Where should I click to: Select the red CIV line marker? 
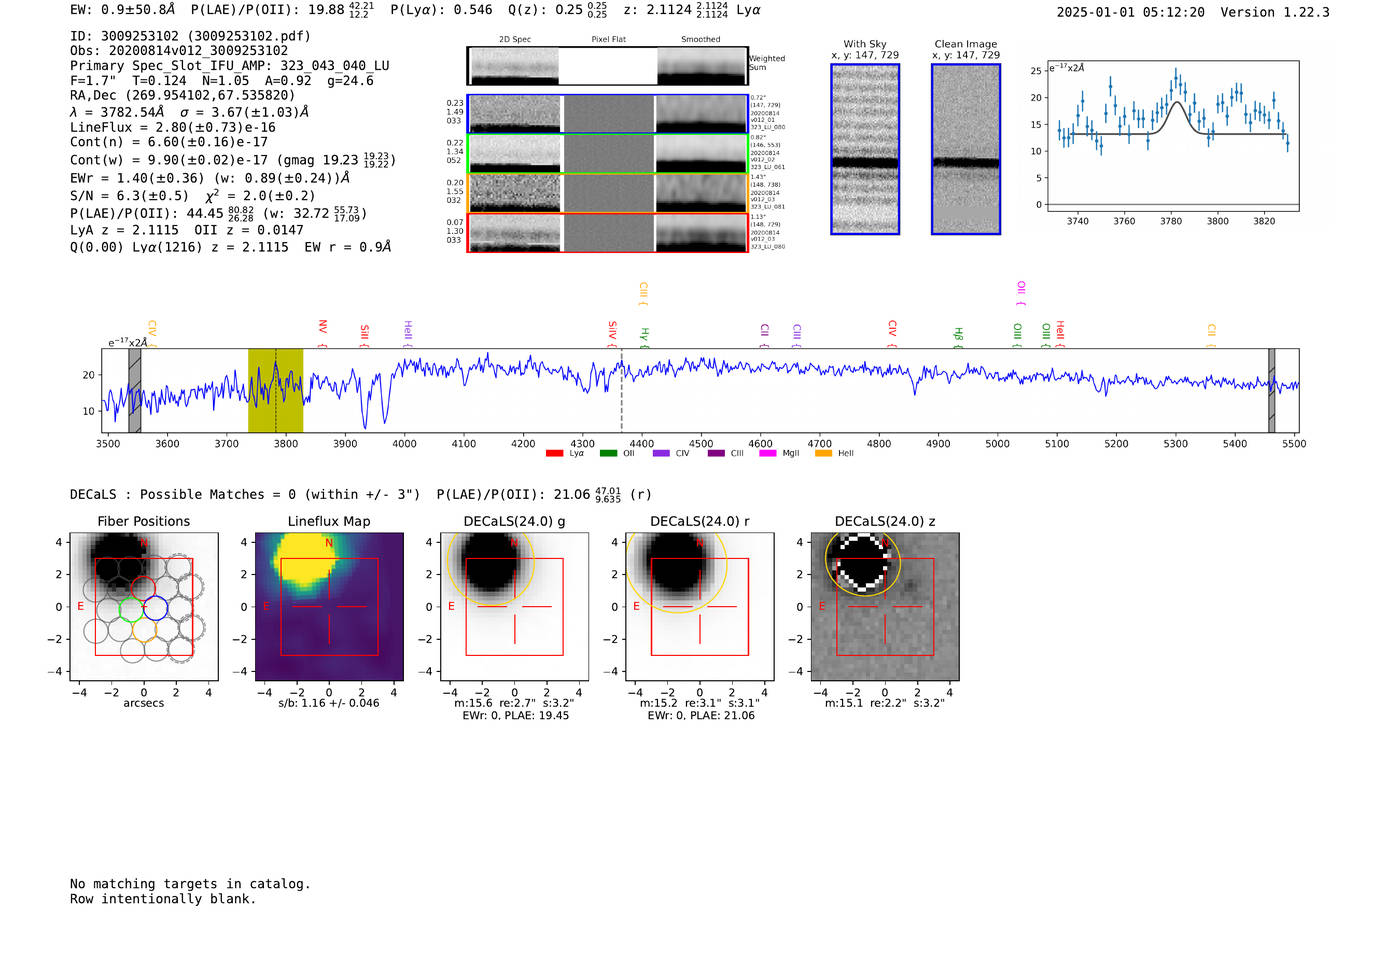[892, 334]
